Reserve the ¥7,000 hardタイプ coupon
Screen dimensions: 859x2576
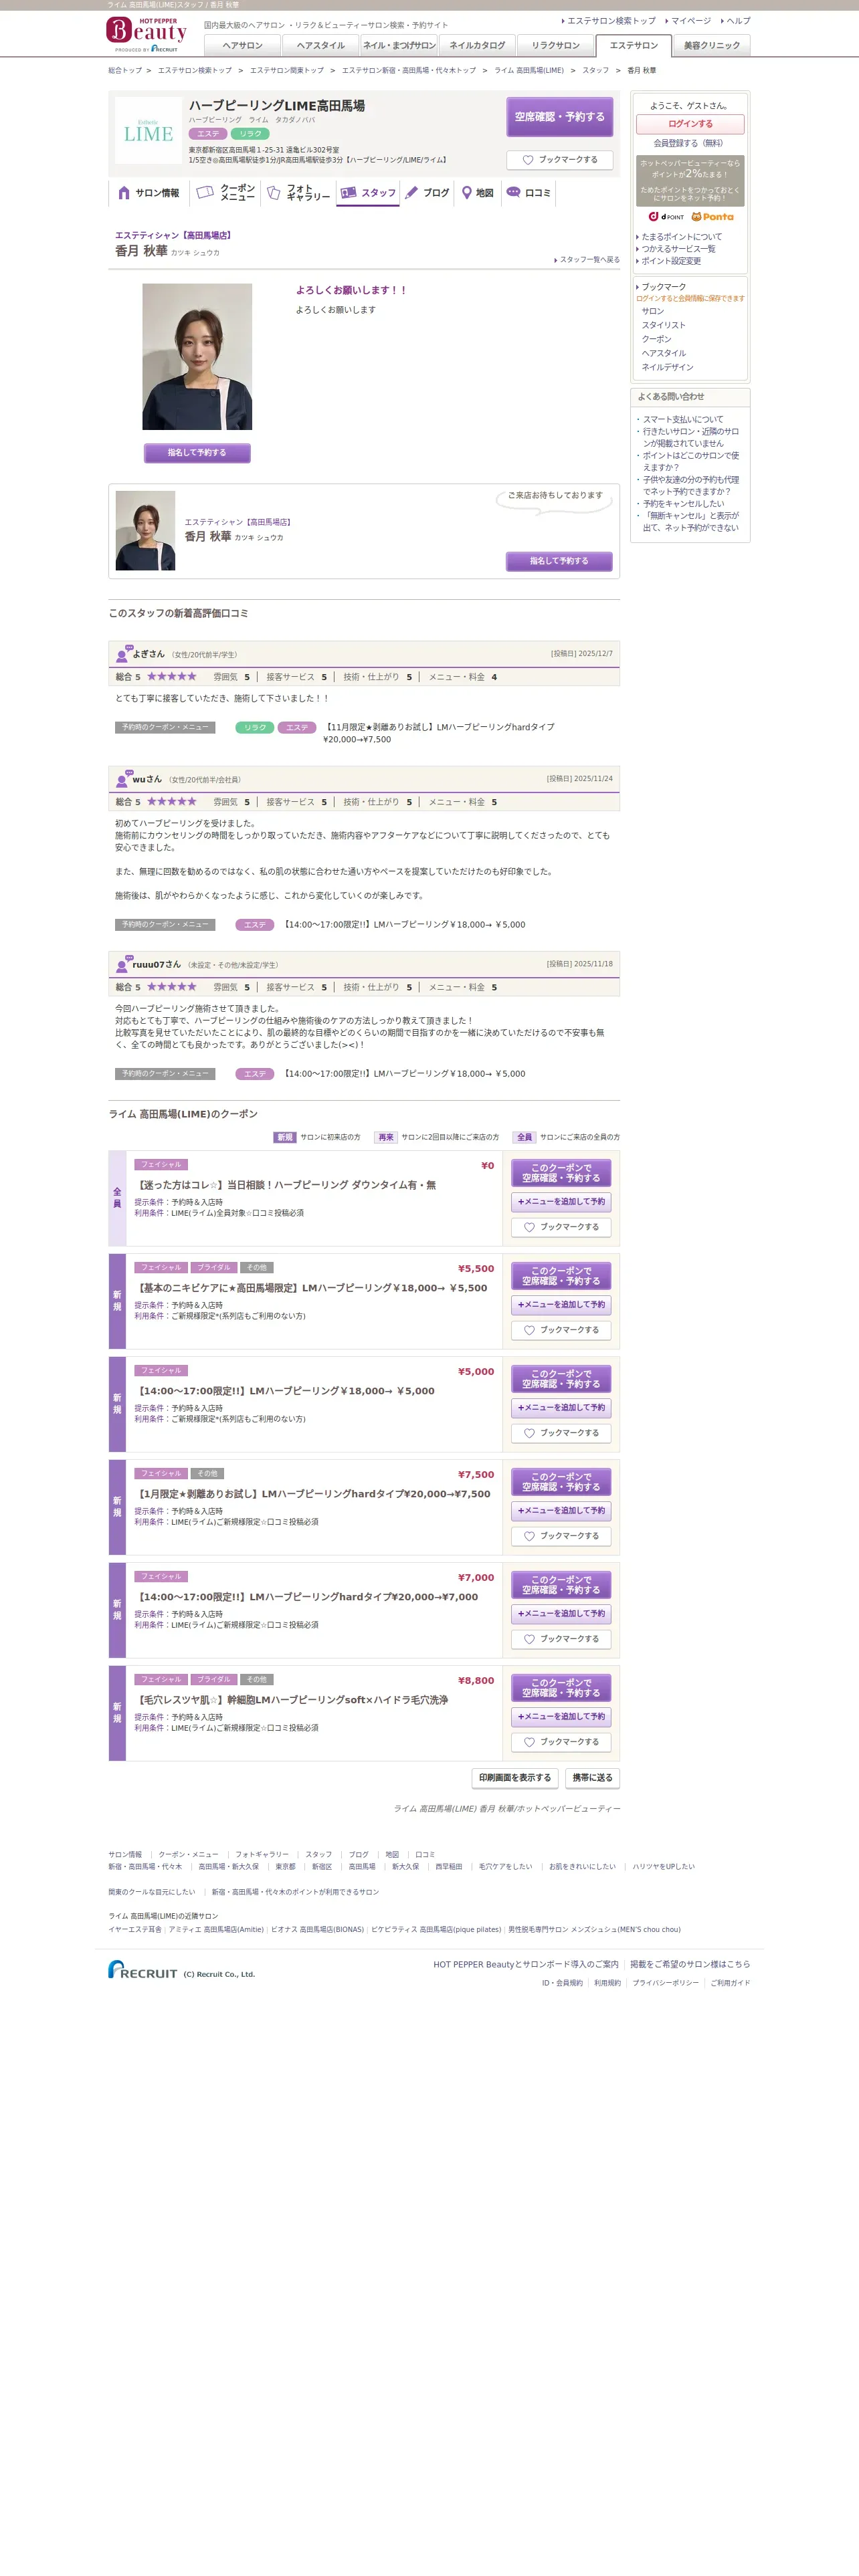[561, 1585]
